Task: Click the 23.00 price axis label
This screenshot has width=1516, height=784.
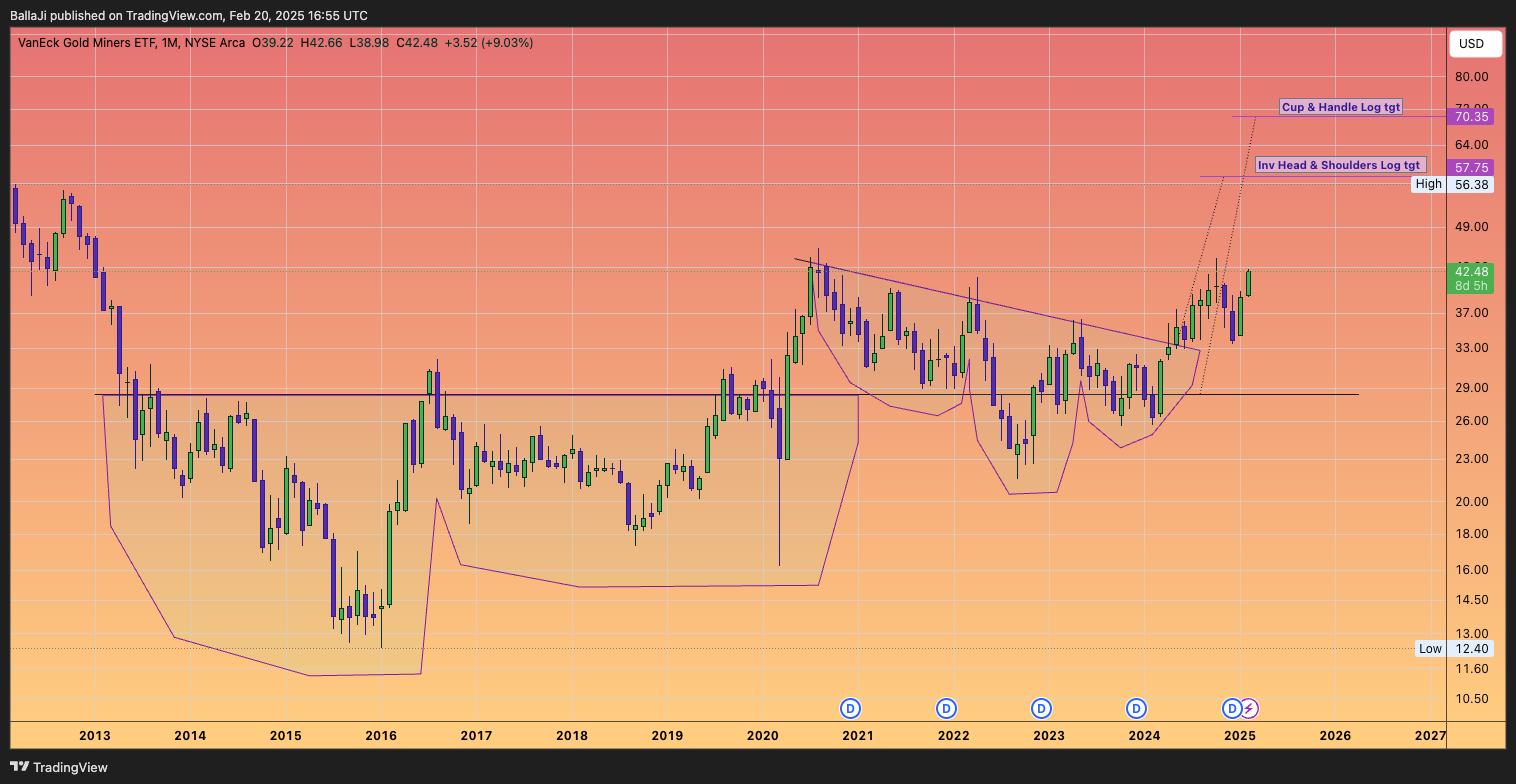Action: [1473, 459]
